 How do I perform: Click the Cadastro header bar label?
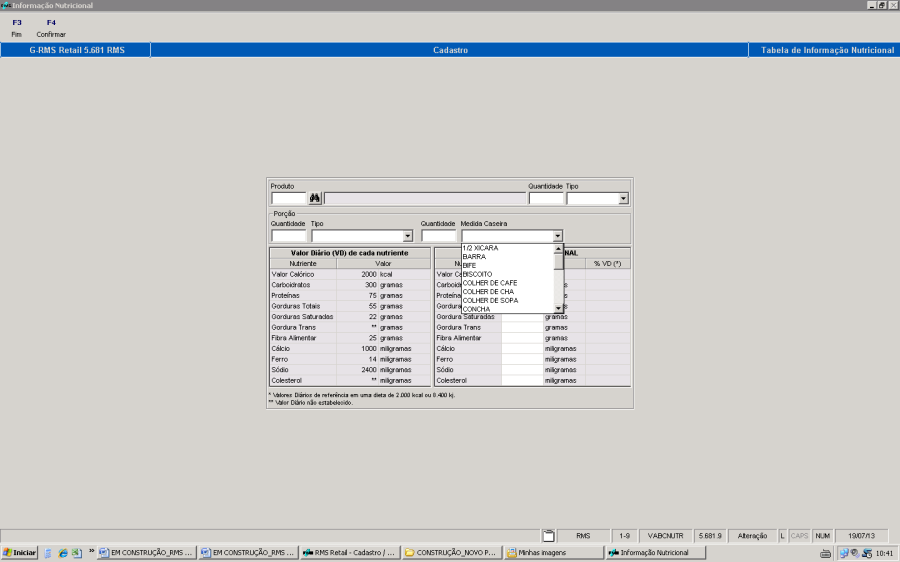click(x=450, y=50)
